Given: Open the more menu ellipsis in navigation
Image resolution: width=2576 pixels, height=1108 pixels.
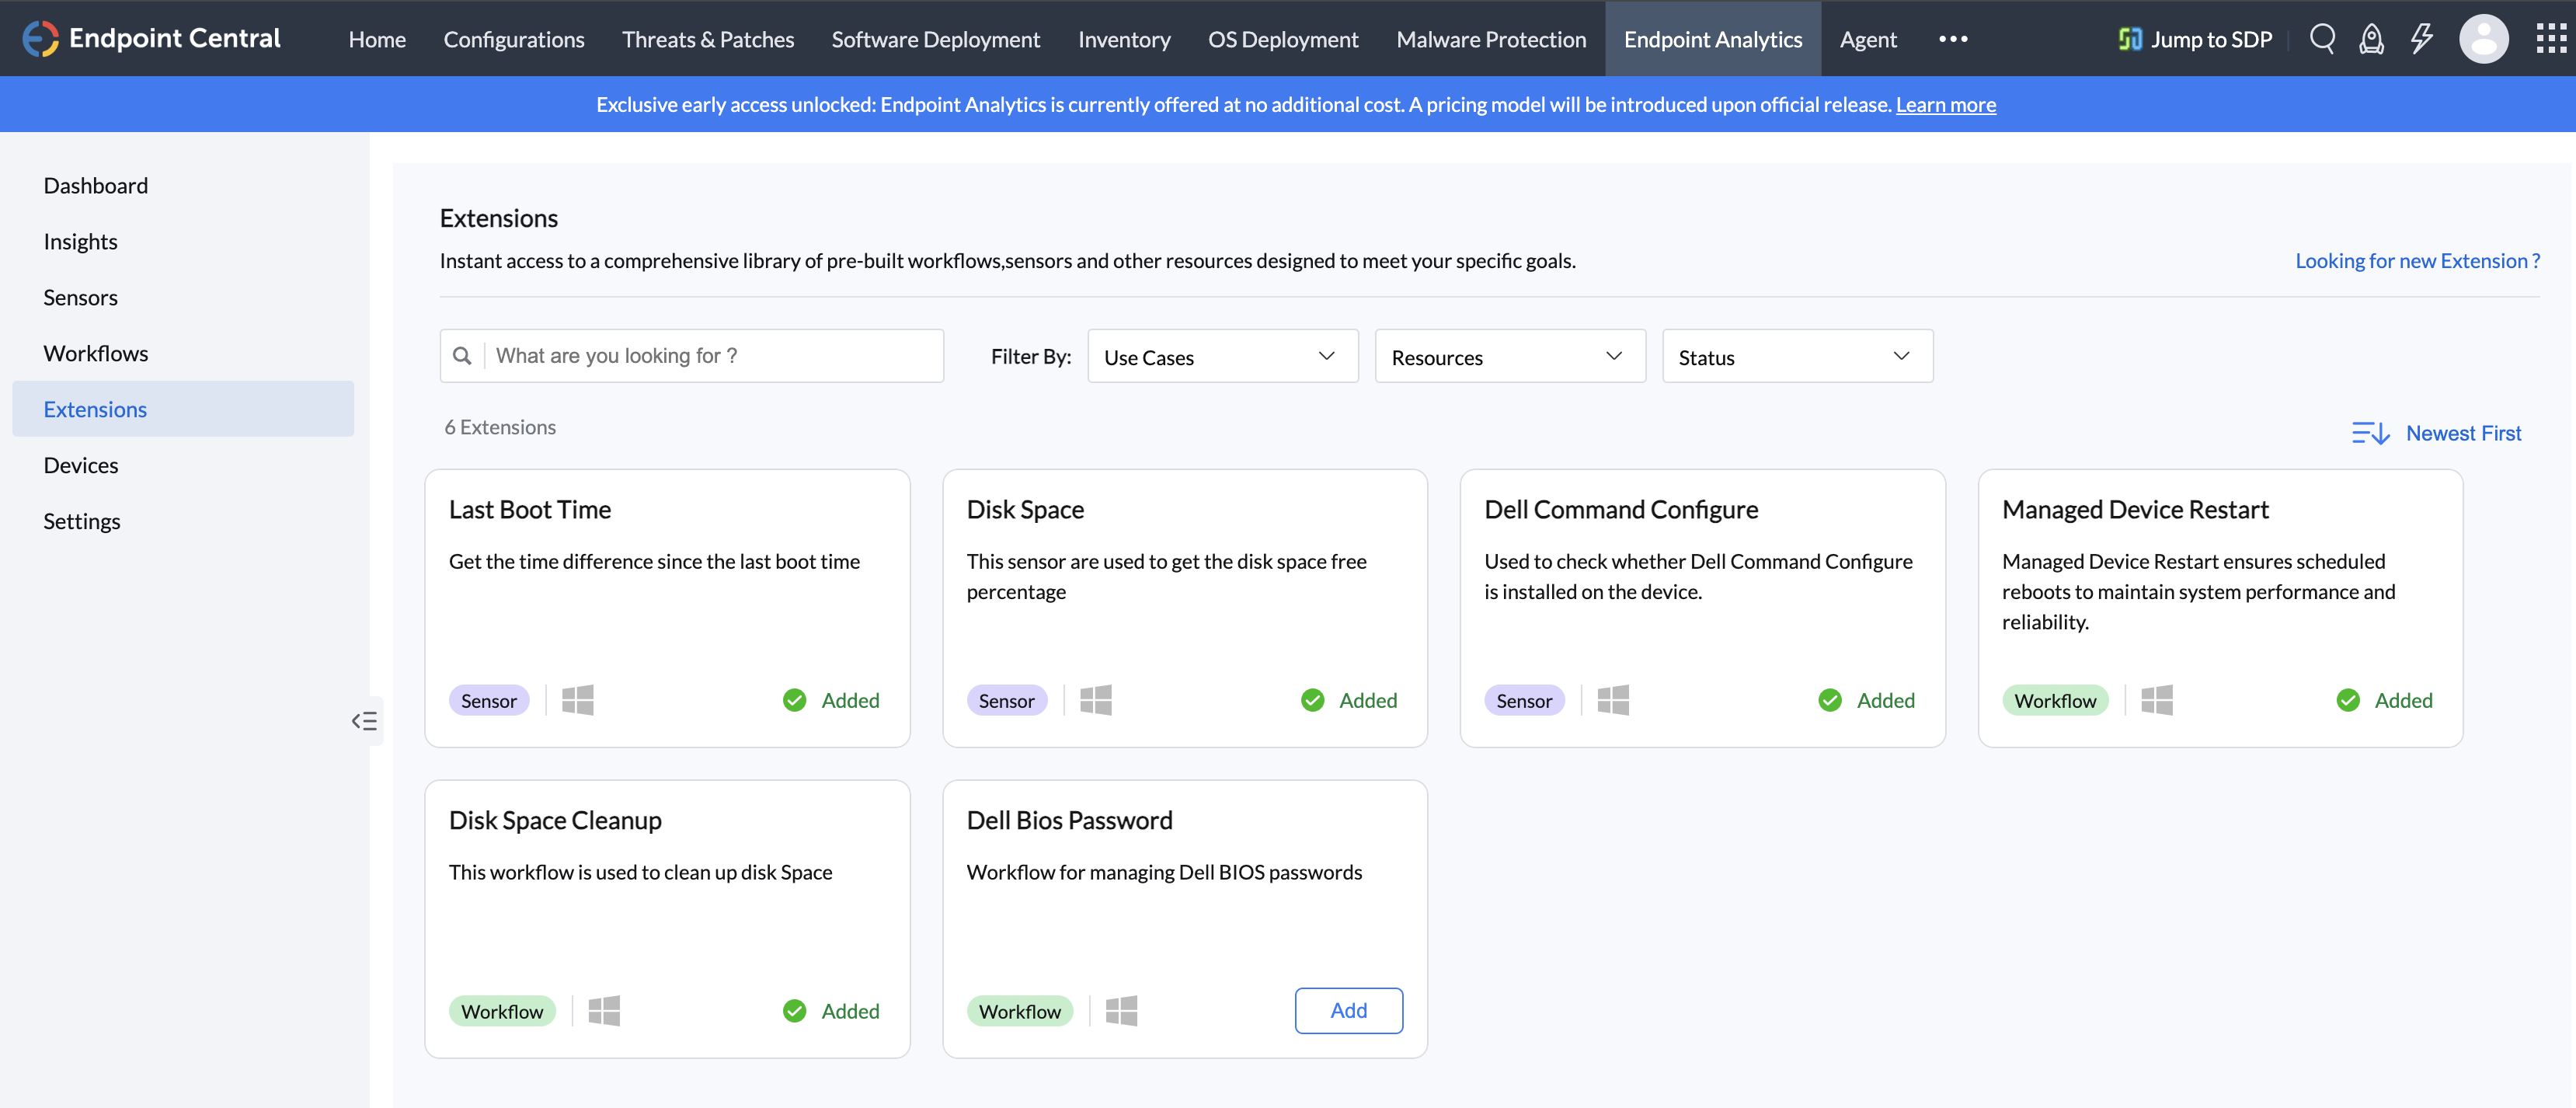Looking at the screenshot, I should pos(1952,39).
